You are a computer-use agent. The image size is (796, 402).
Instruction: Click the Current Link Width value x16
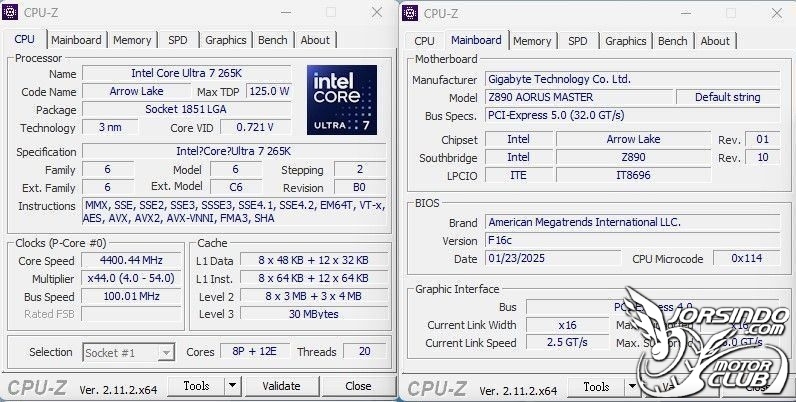tap(568, 325)
